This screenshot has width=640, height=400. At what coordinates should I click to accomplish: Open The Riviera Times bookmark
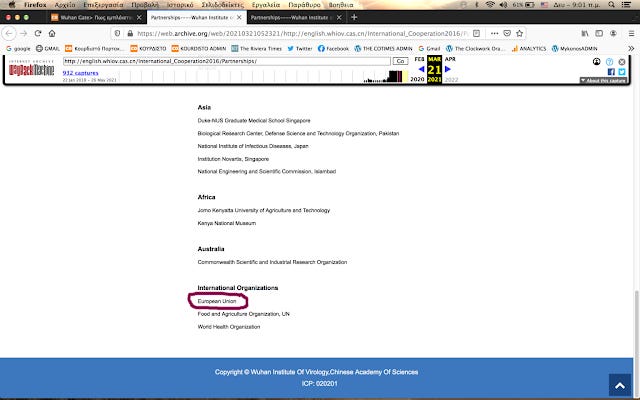pyautogui.click(x=256, y=49)
